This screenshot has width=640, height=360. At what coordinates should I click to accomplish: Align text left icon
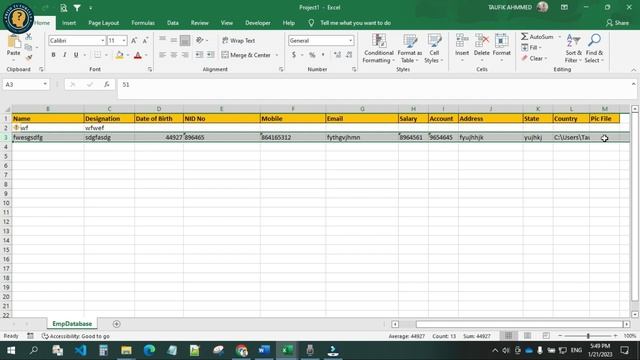coord(162,55)
